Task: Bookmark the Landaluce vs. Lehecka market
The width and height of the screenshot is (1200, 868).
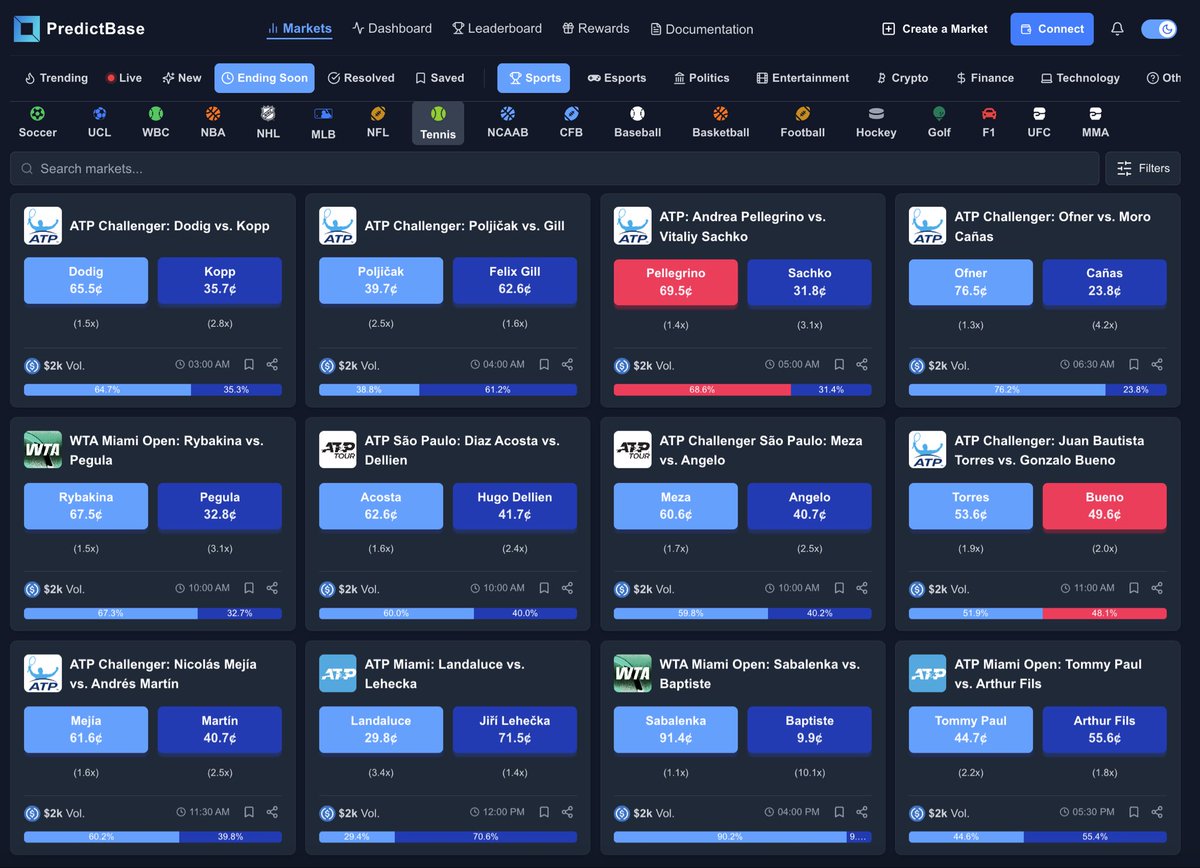Action: pyautogui.click(x=544, y=812)
